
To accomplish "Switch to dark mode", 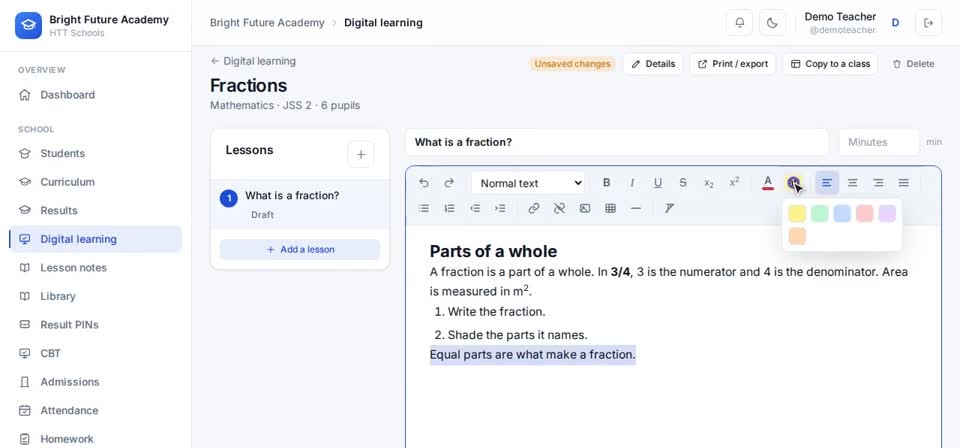I will 773,23.
